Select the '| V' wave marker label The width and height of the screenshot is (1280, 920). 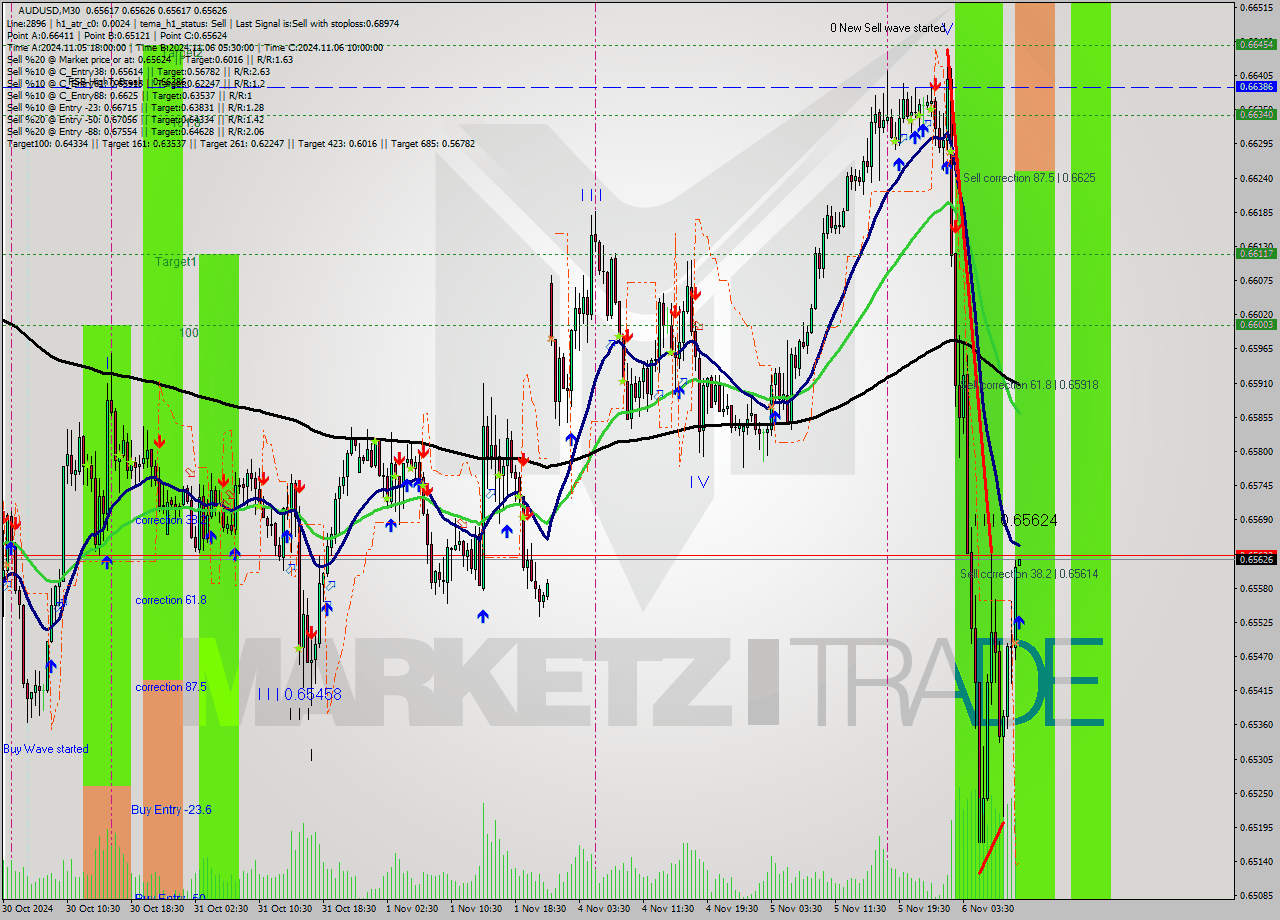699,482
